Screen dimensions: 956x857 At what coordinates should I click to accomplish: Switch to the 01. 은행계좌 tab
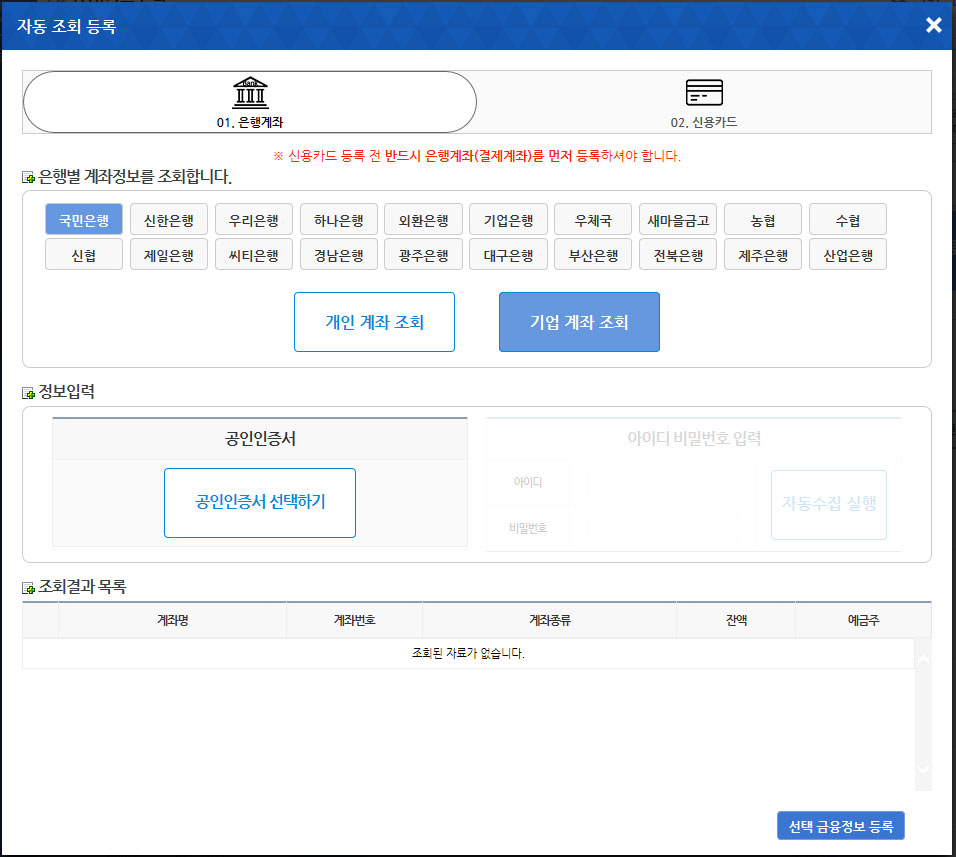click(x=250, y=102)
